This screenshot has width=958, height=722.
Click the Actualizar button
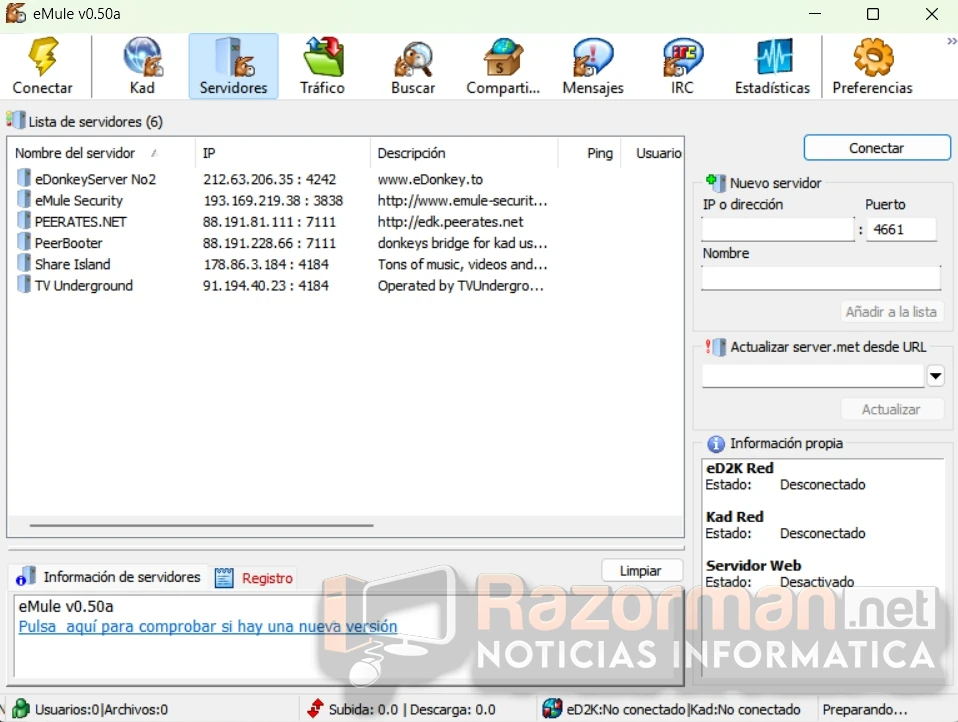(891, 409)
